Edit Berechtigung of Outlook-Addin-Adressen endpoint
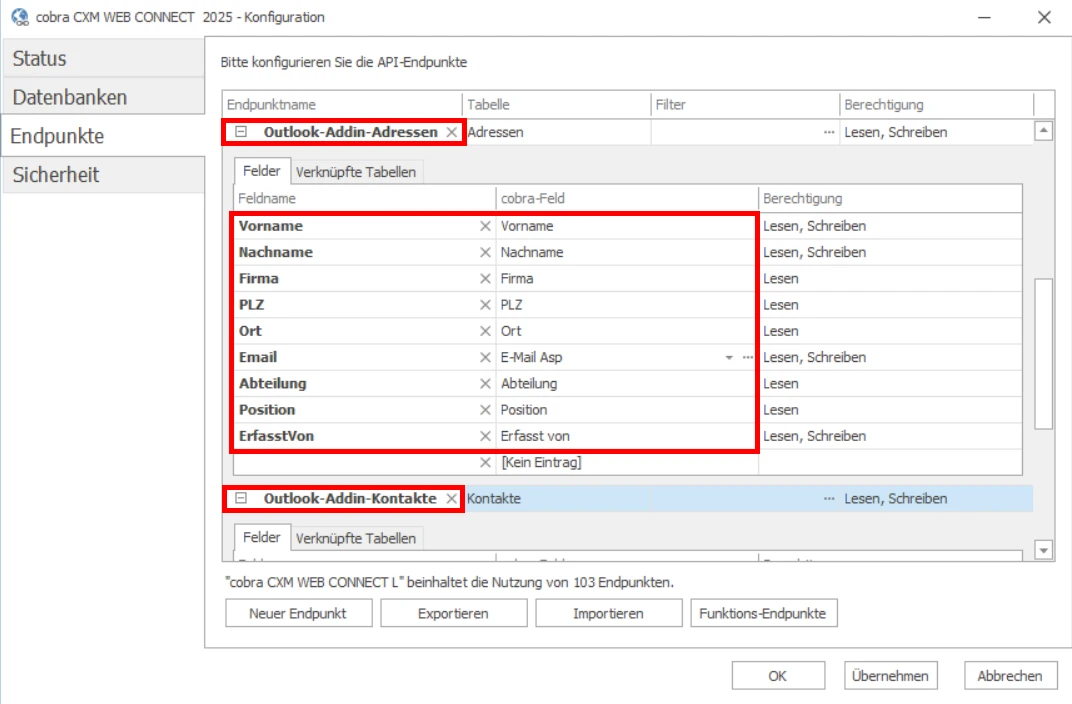 tap(936, 133)
